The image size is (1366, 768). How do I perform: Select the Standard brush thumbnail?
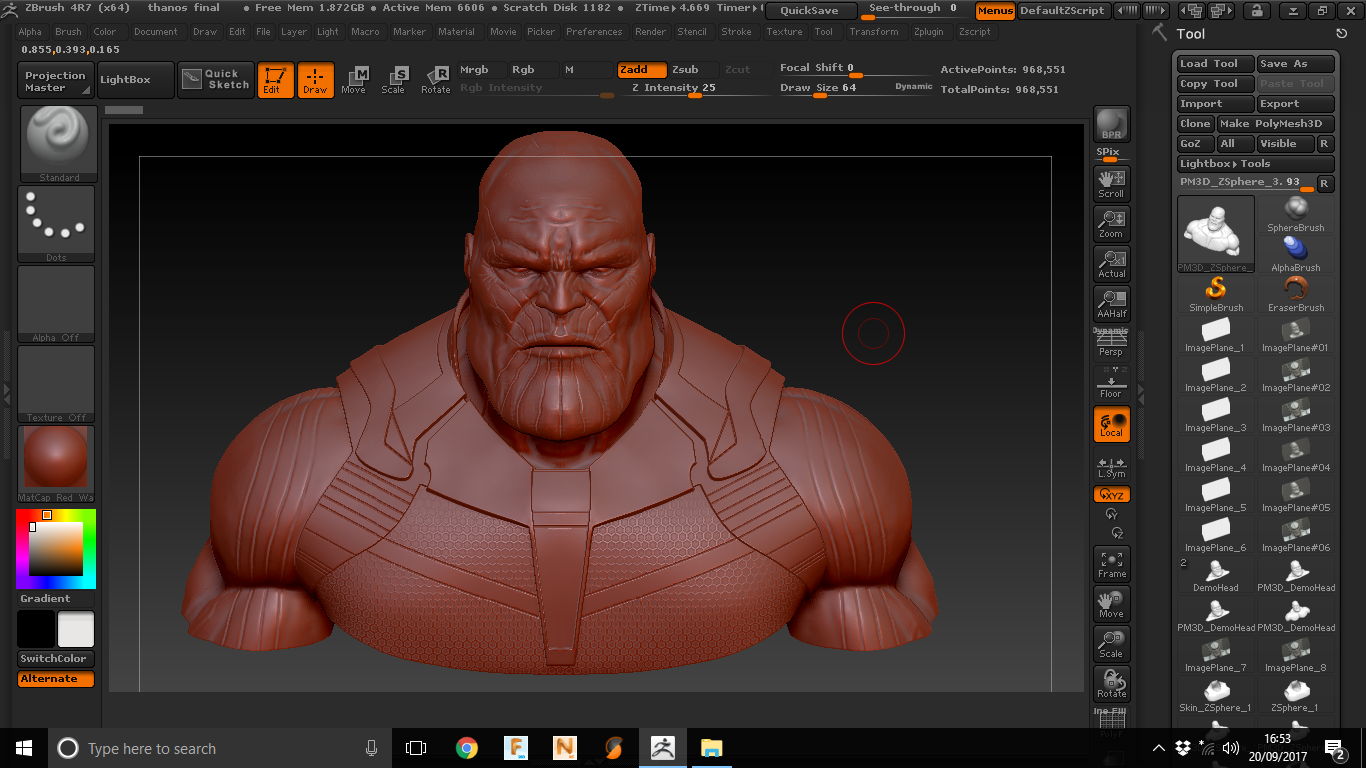click(58, 144)
